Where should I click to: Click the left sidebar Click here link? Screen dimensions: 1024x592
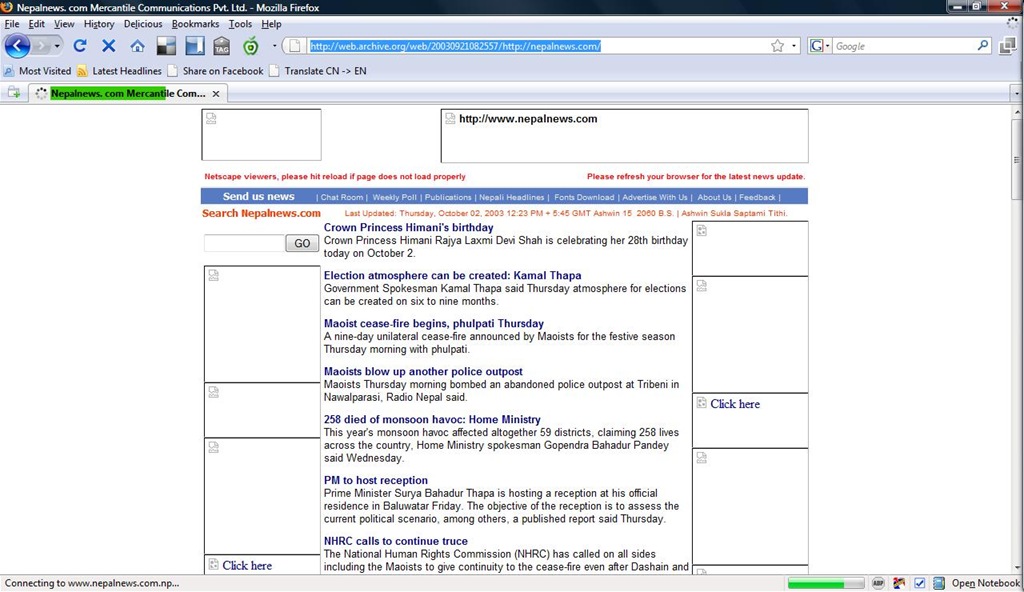(x=247, y=565)
